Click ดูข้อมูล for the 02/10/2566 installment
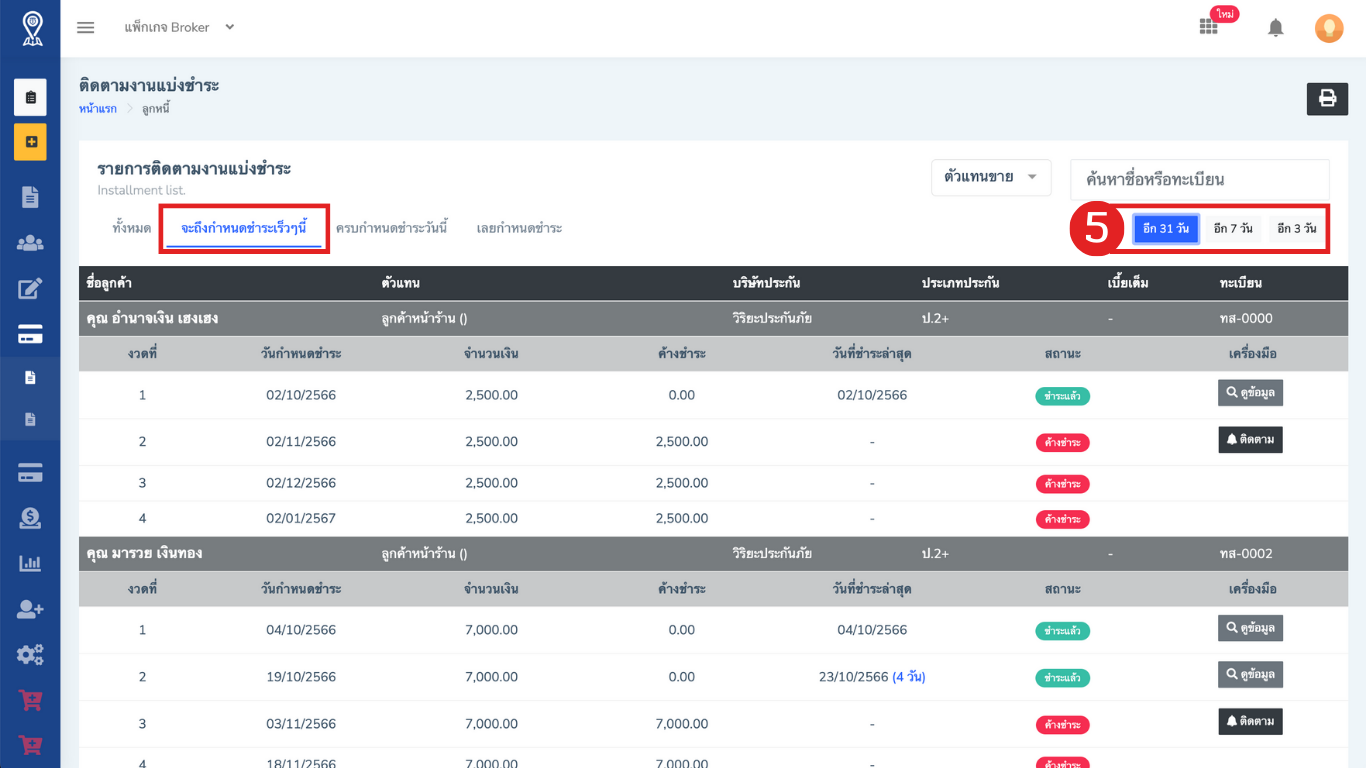Image resolution: width=1366 pixels, height=768 pixels. [x=1250, y=392]
